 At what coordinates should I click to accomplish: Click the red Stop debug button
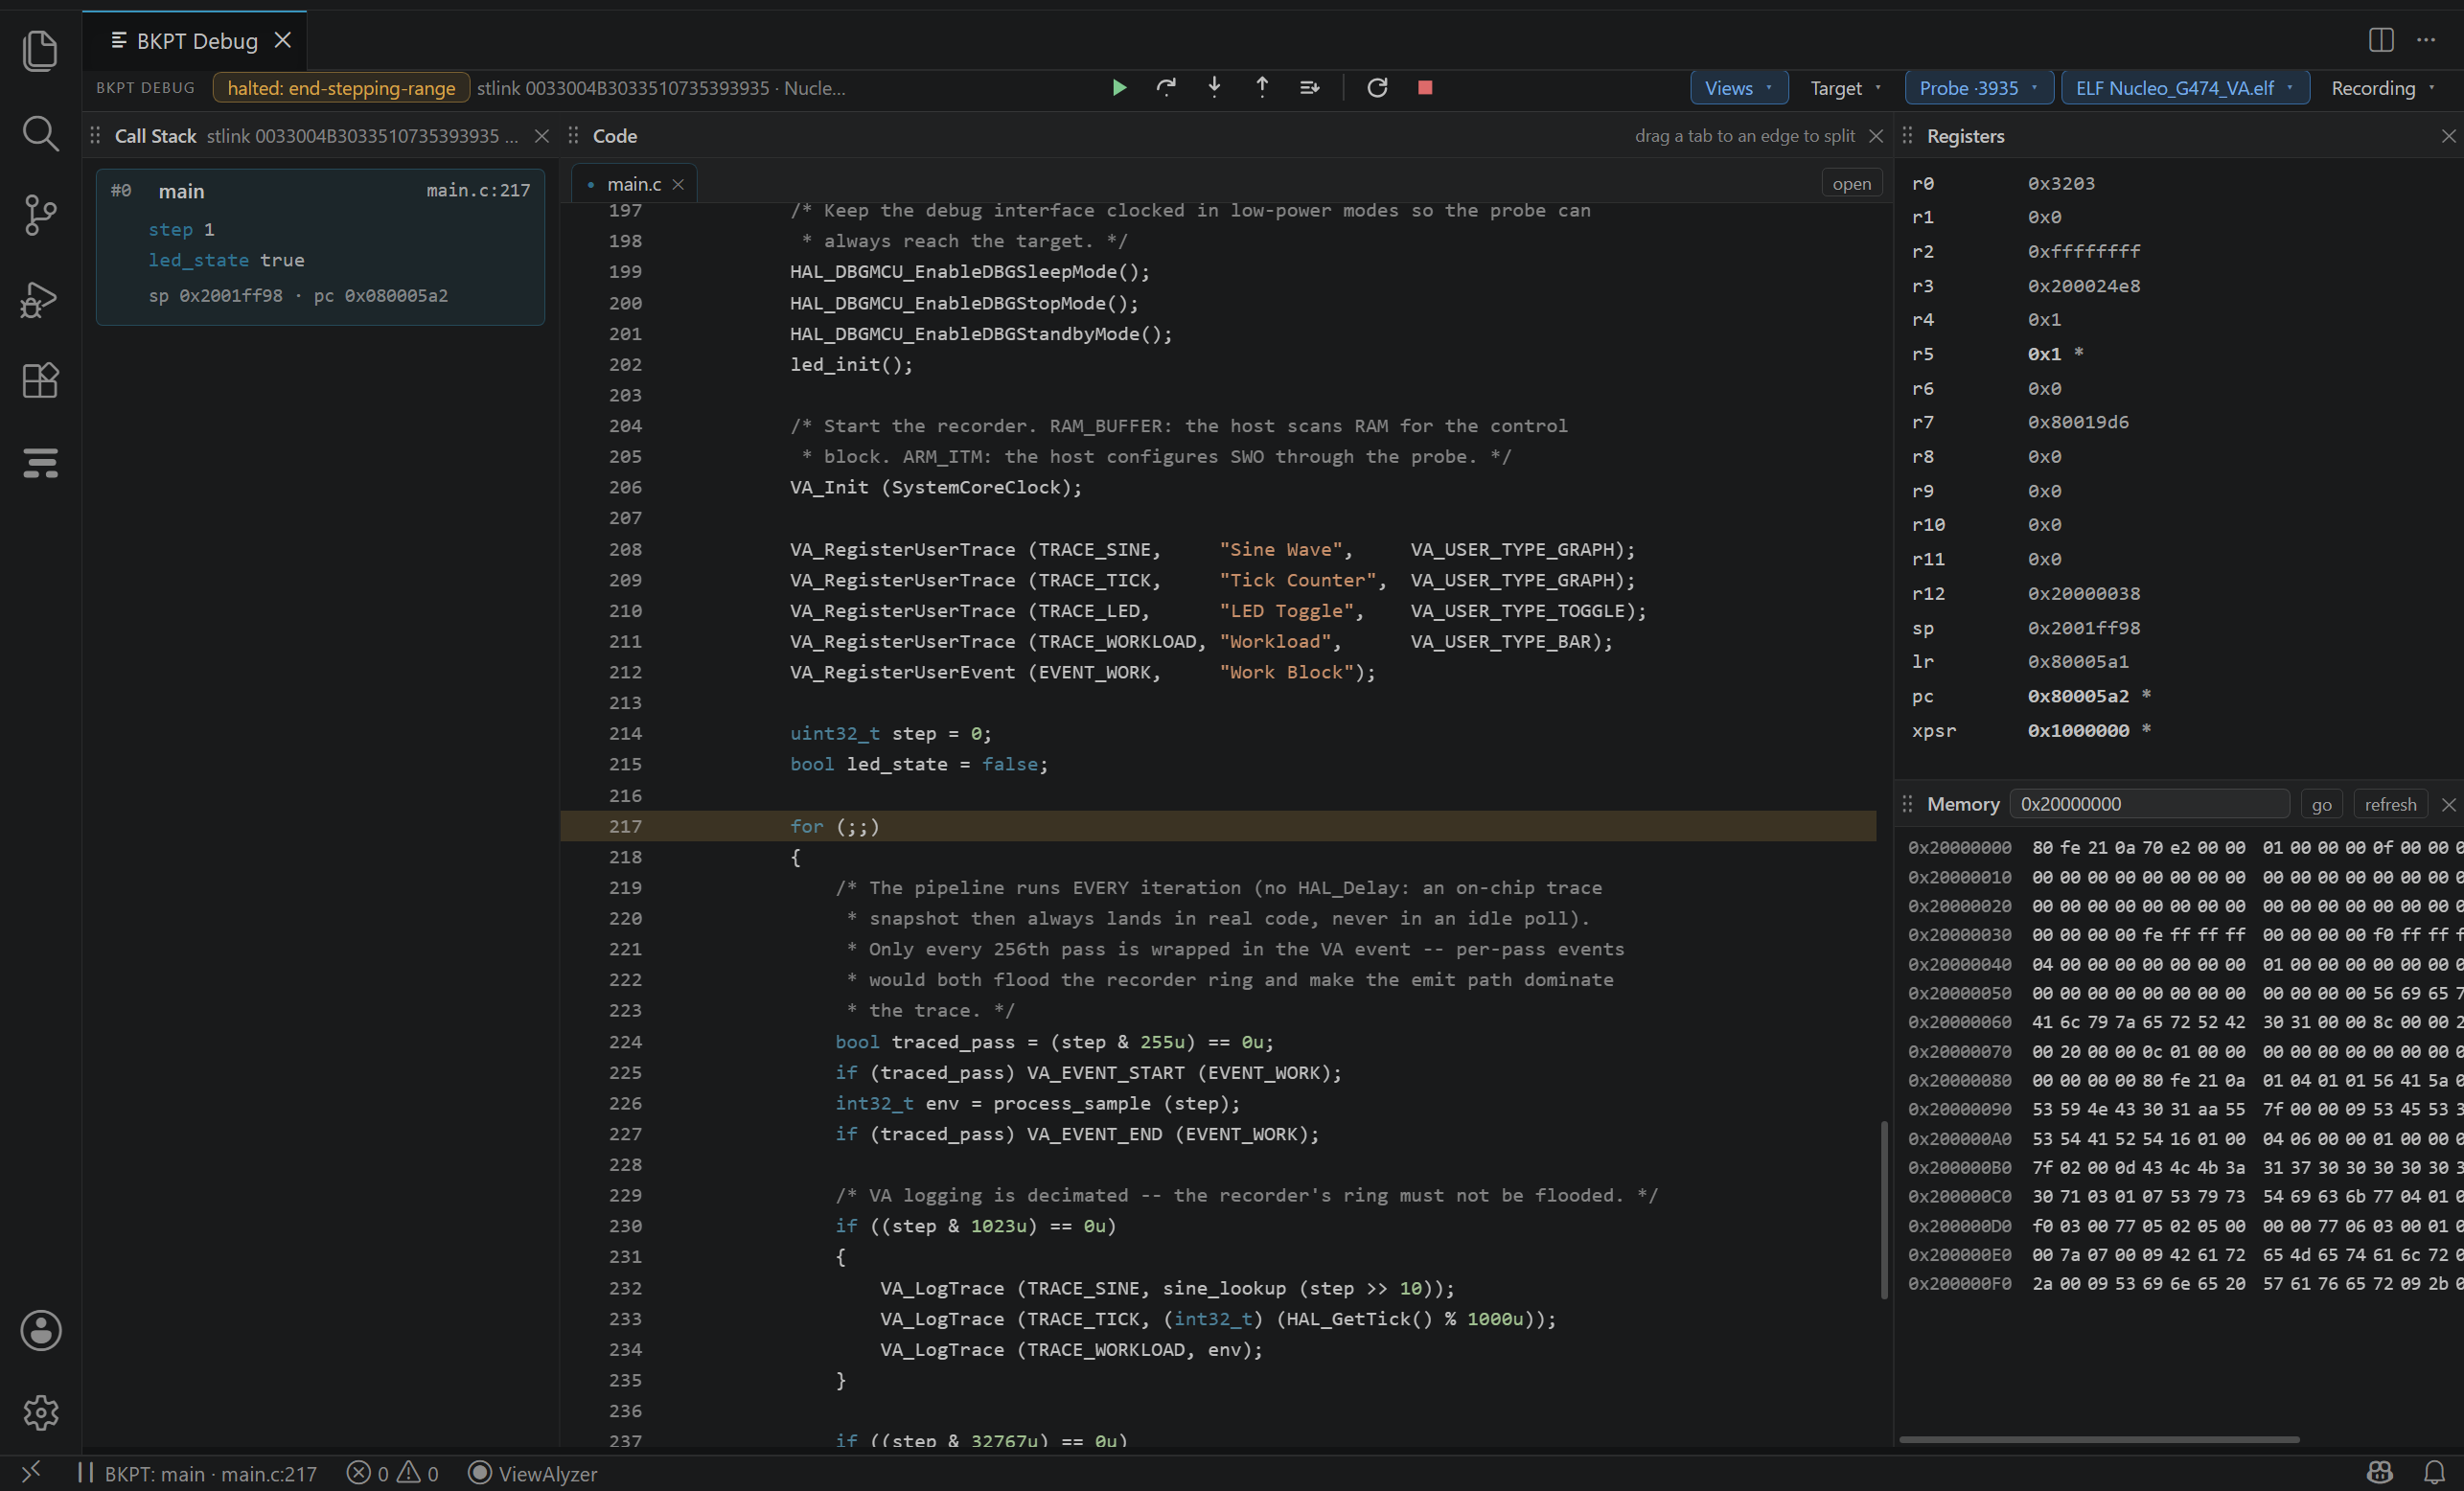coord(1425,88)
